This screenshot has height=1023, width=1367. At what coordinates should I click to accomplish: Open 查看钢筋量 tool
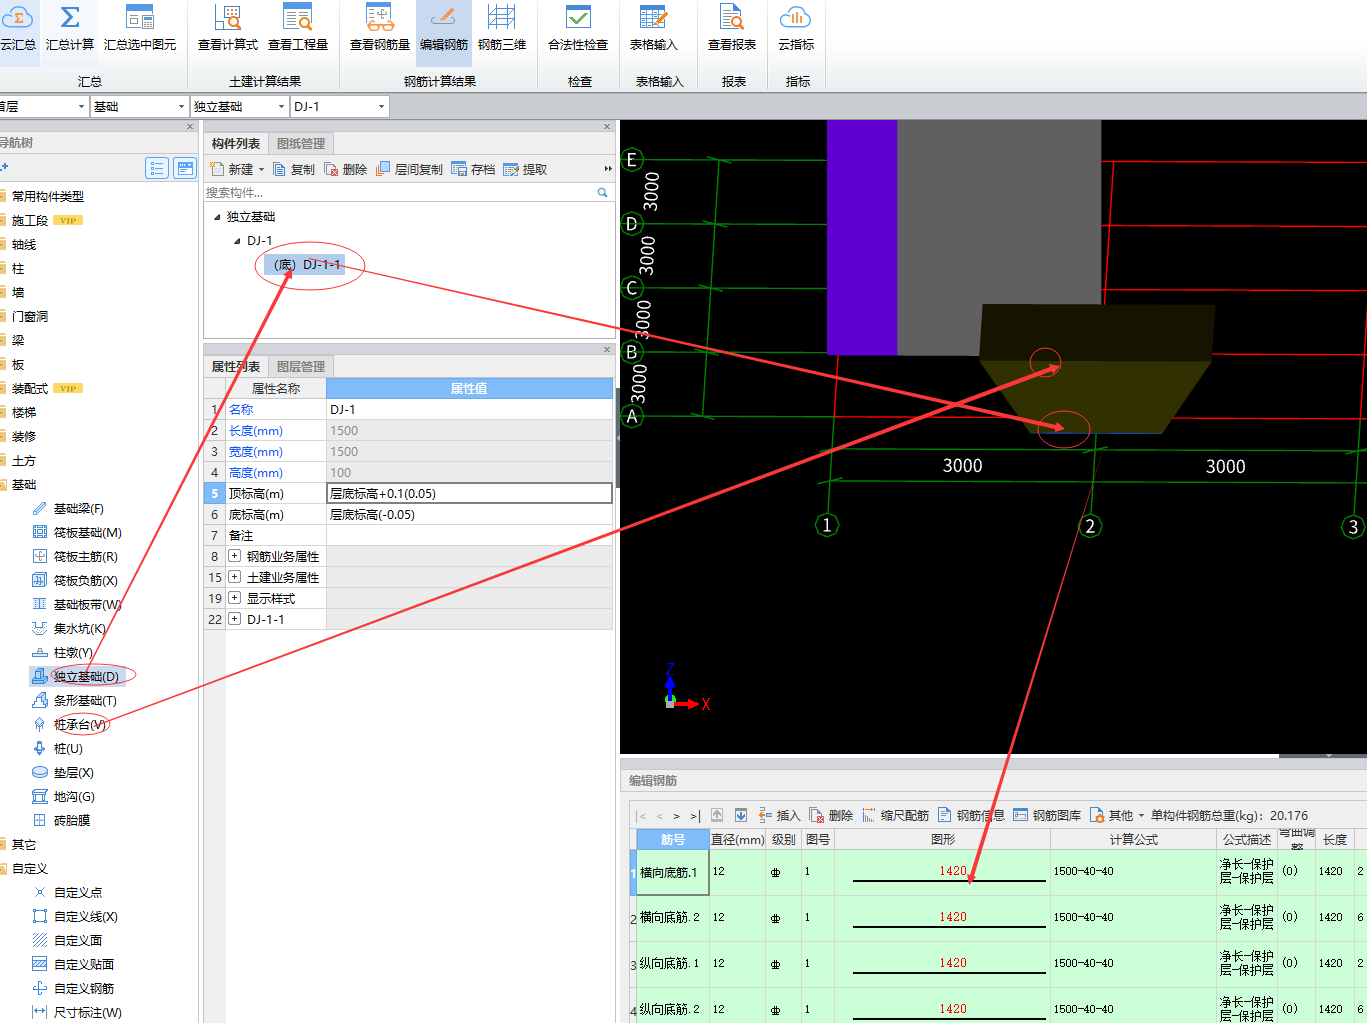(x=380, y=29)
